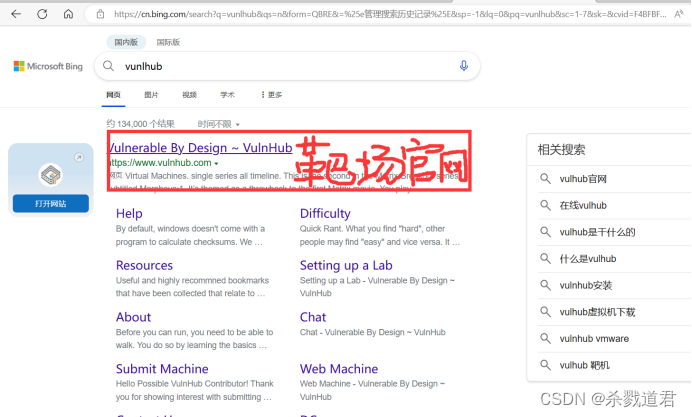Select the 图片 results tab

click(x=151, y=95)
